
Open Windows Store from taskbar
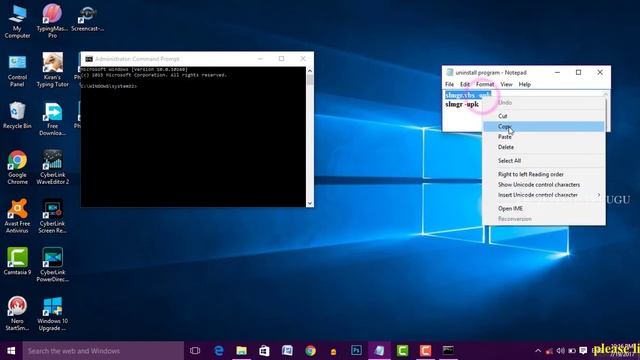(264, 351)
